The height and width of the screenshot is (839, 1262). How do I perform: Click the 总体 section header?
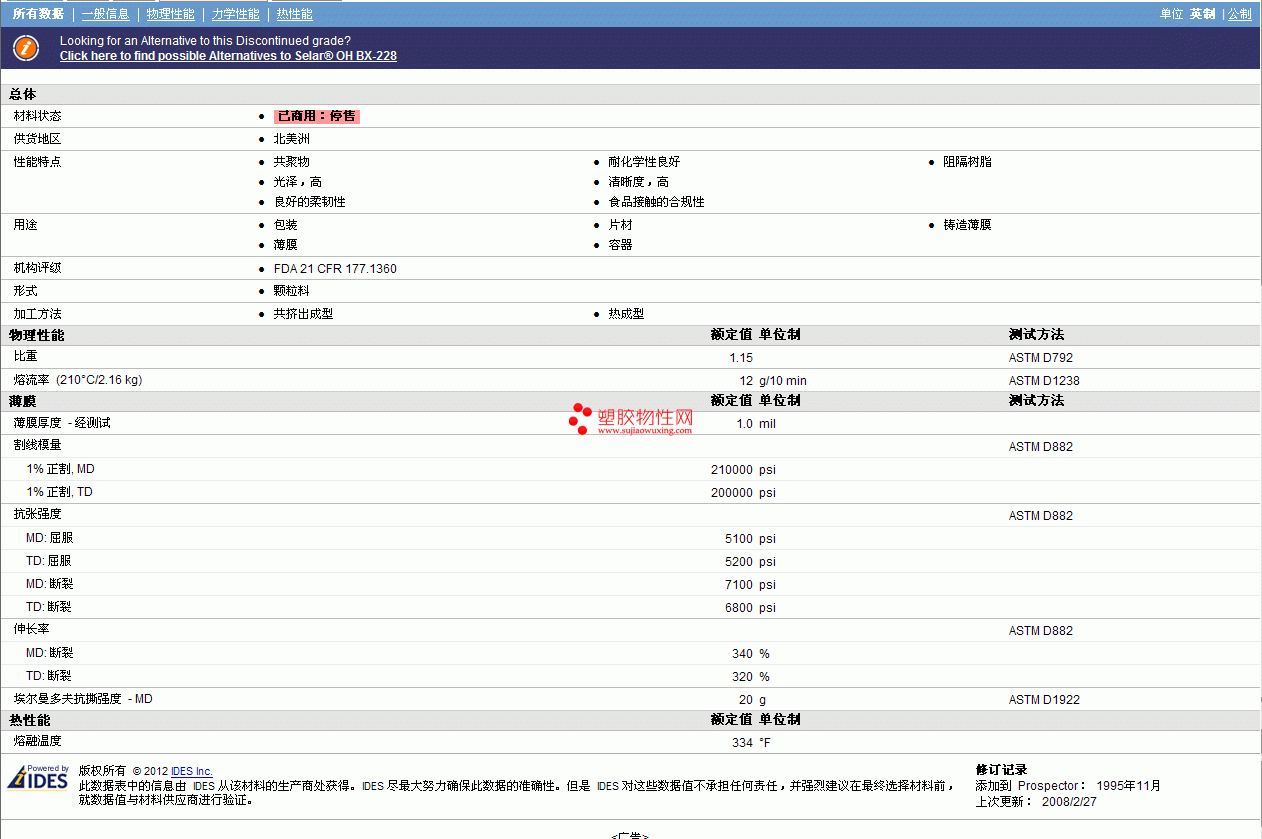click(23, 94)
